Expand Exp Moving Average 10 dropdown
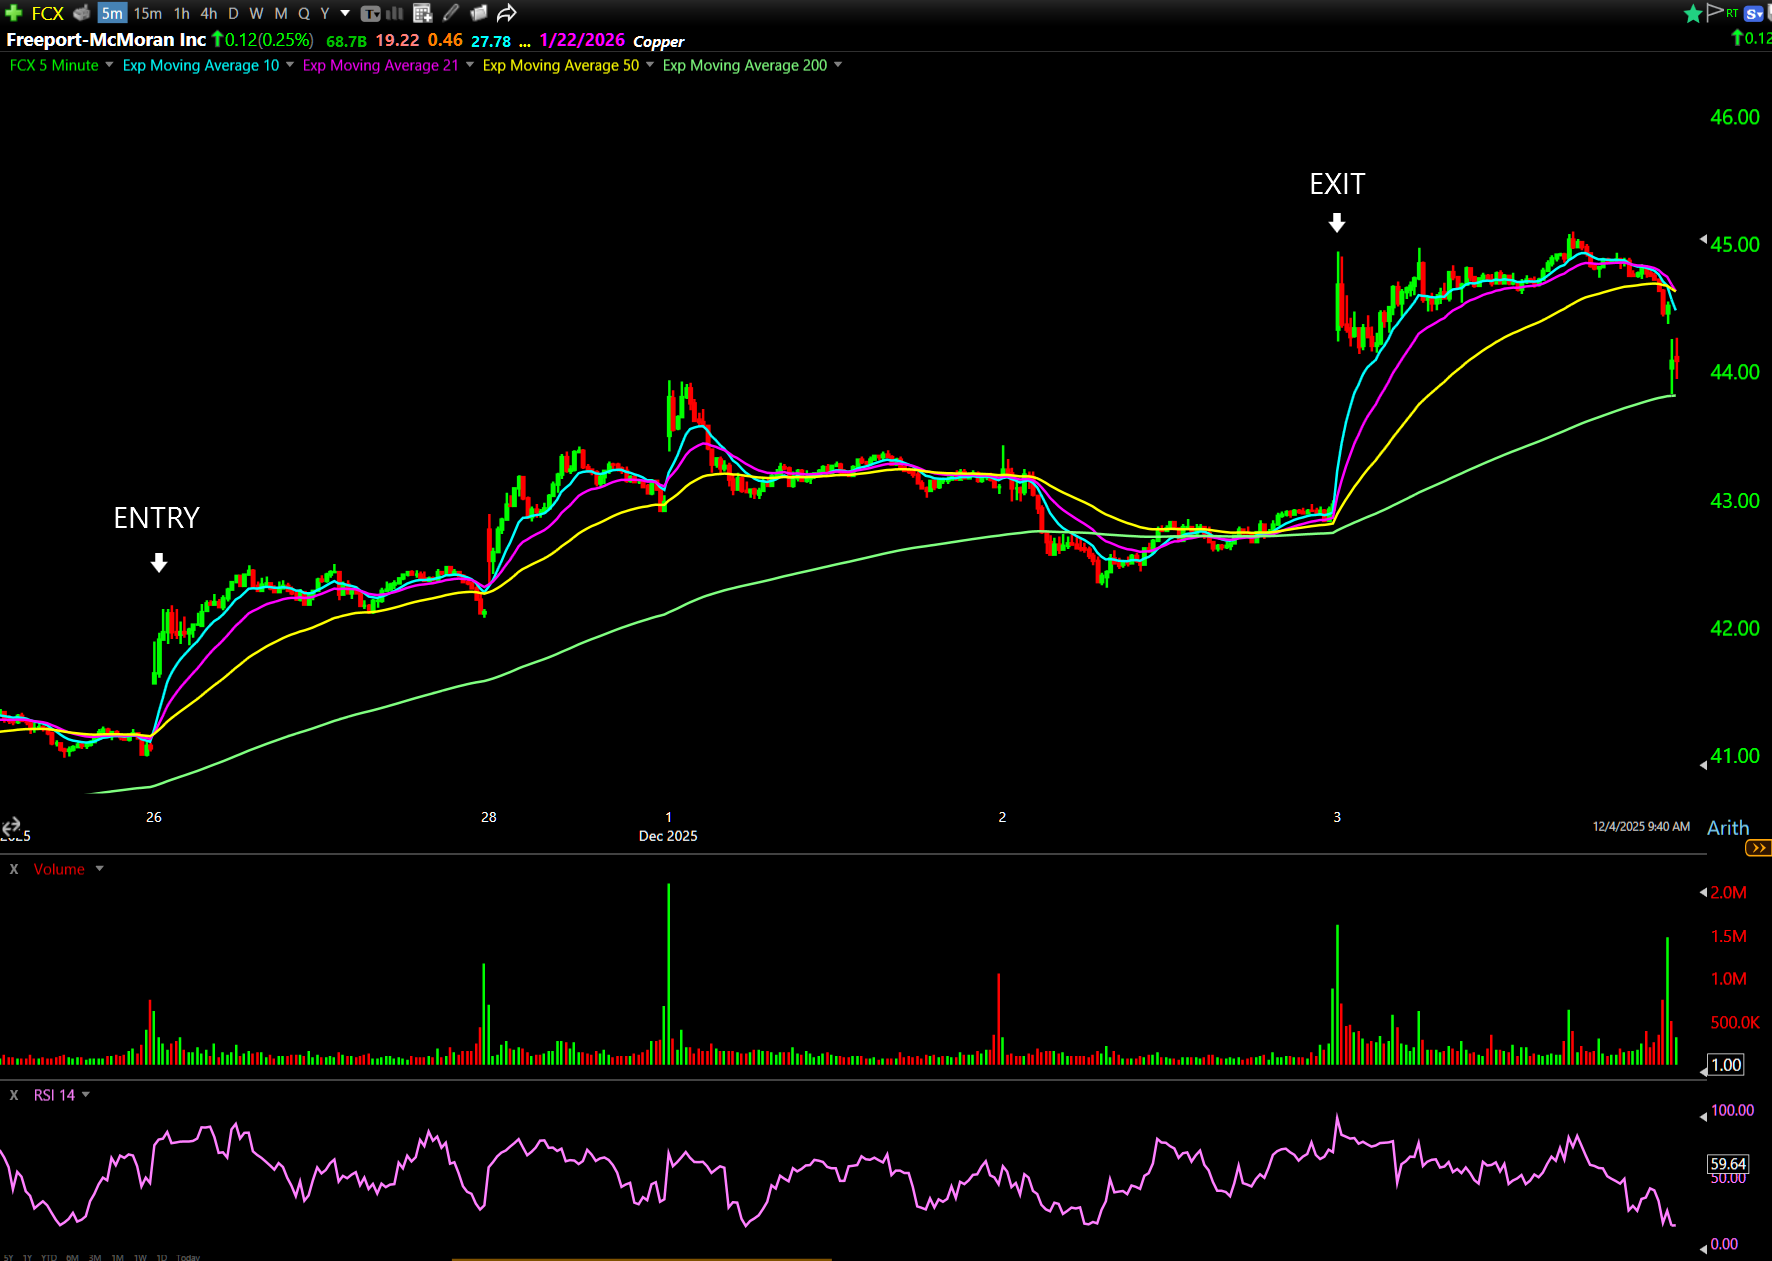Viewport: 1772px width, 1261px height. (290, 65)
